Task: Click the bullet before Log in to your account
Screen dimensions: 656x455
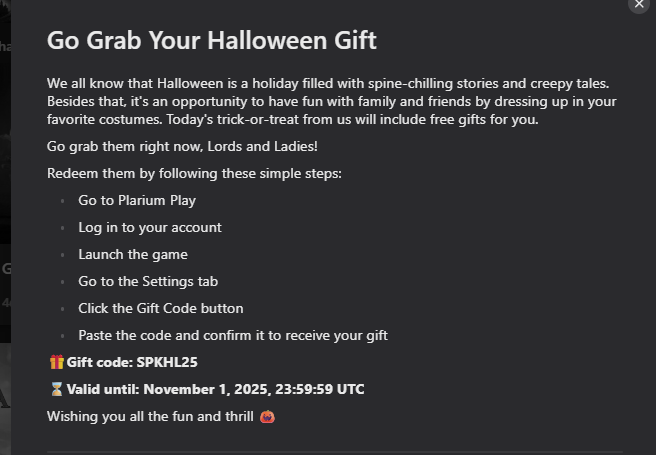Action: click(62, 228)
